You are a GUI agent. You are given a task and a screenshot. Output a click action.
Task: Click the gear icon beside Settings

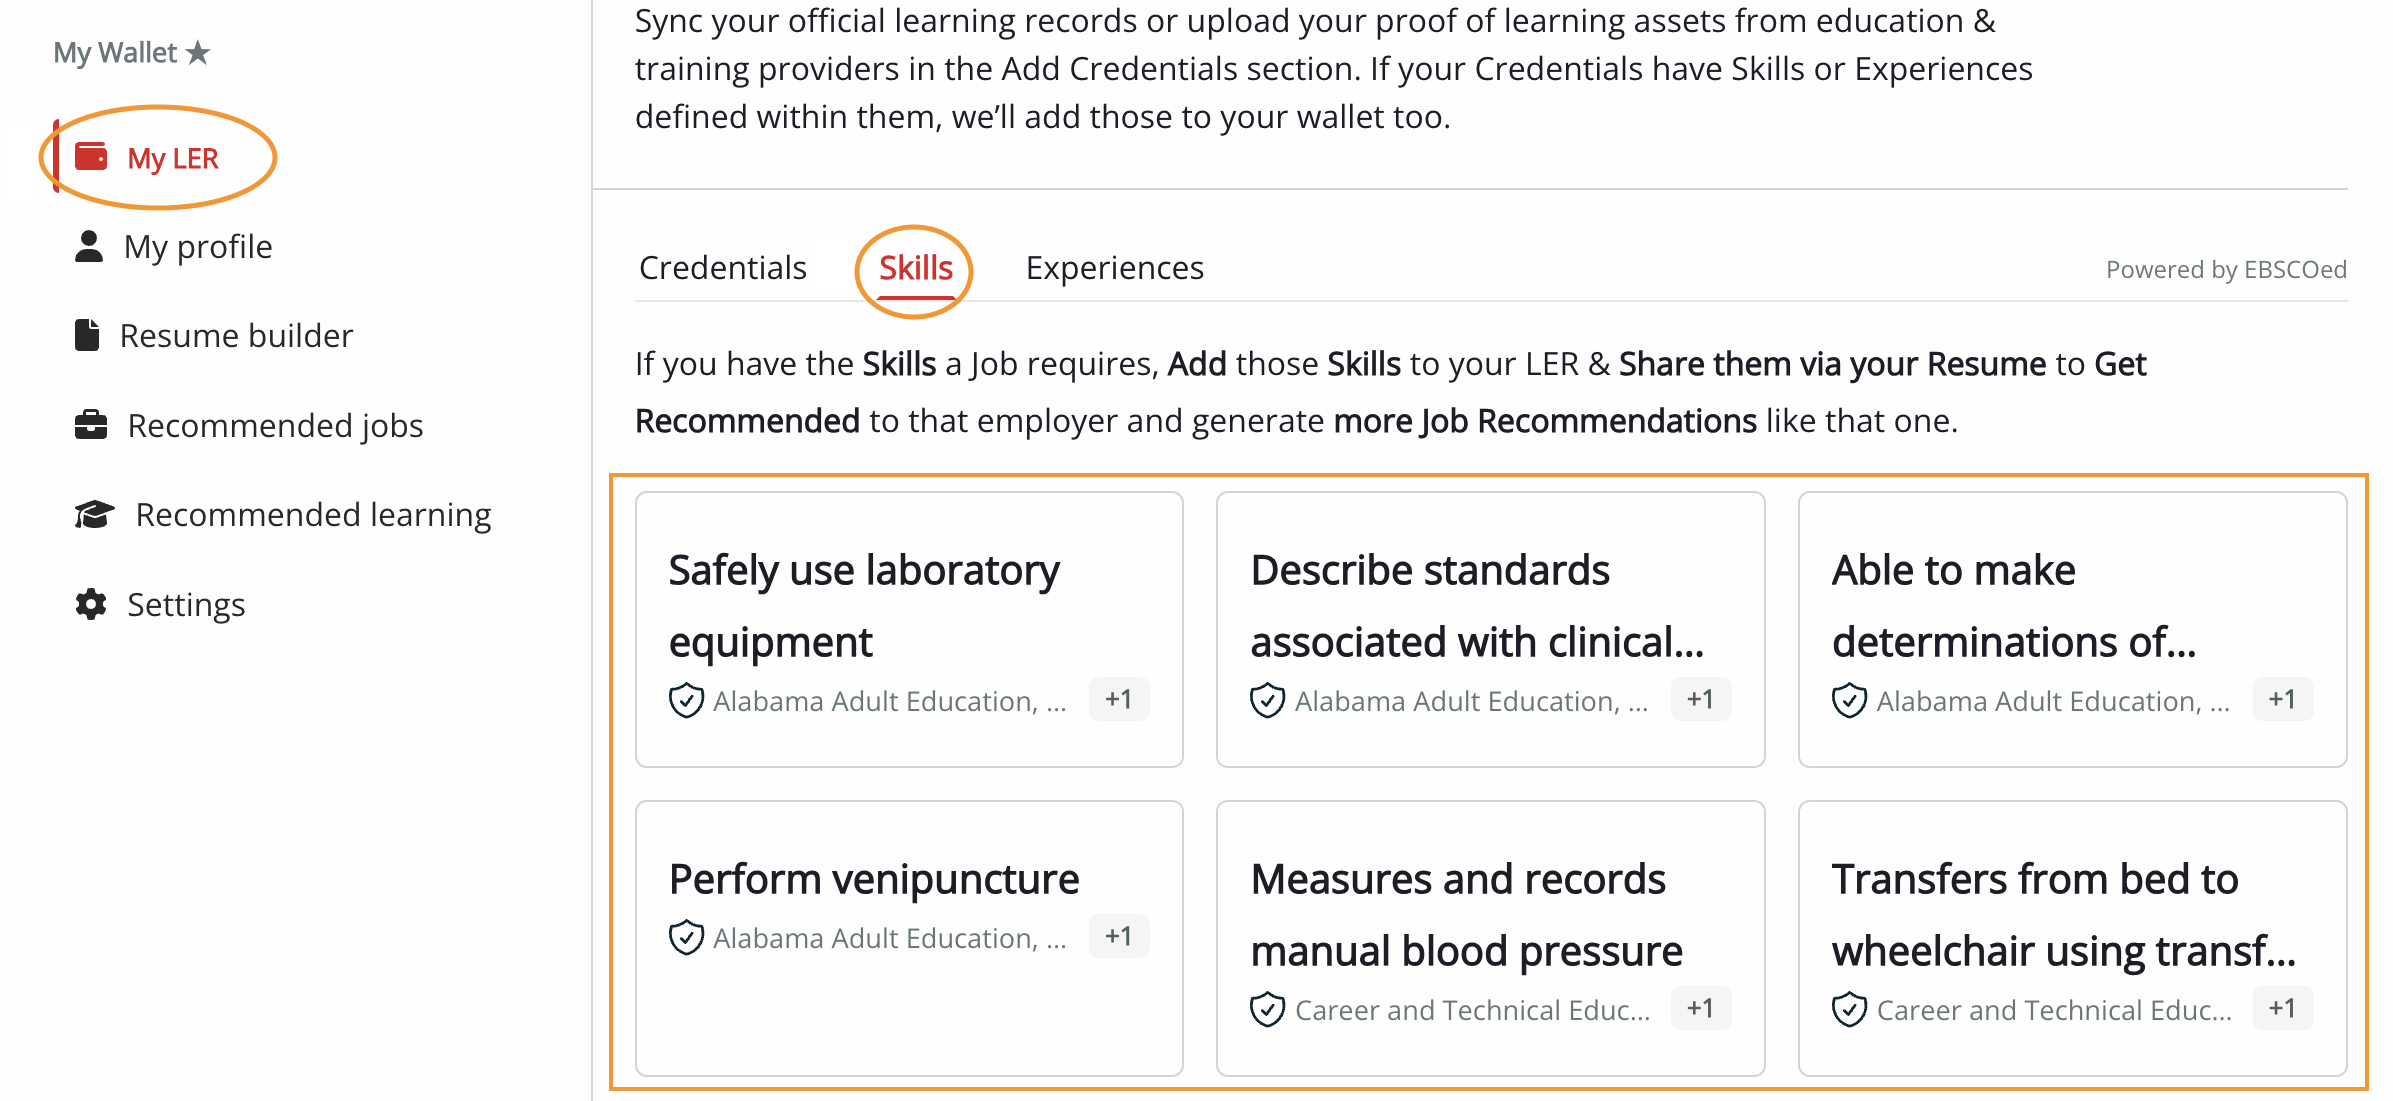click(91, 604)
